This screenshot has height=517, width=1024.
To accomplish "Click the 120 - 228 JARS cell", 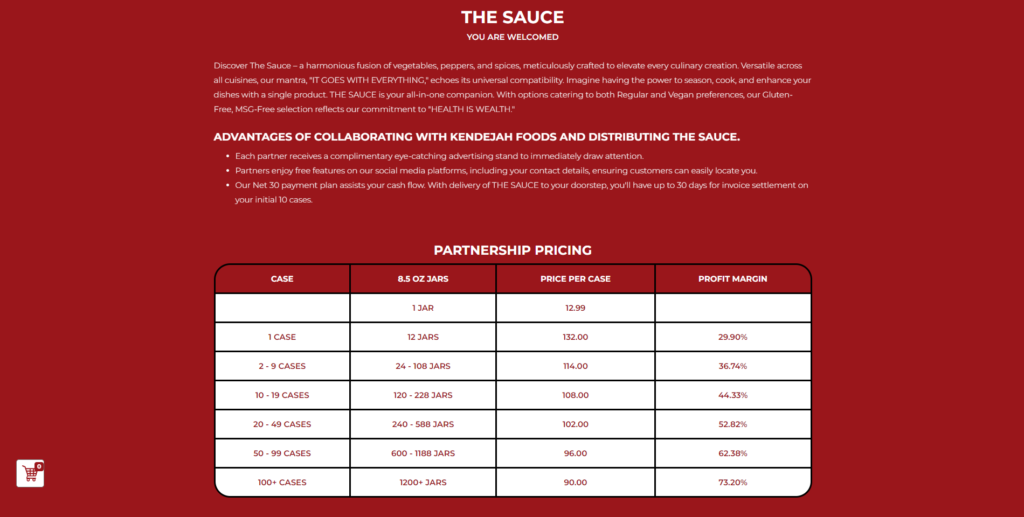I will click(x=422, y=395).
